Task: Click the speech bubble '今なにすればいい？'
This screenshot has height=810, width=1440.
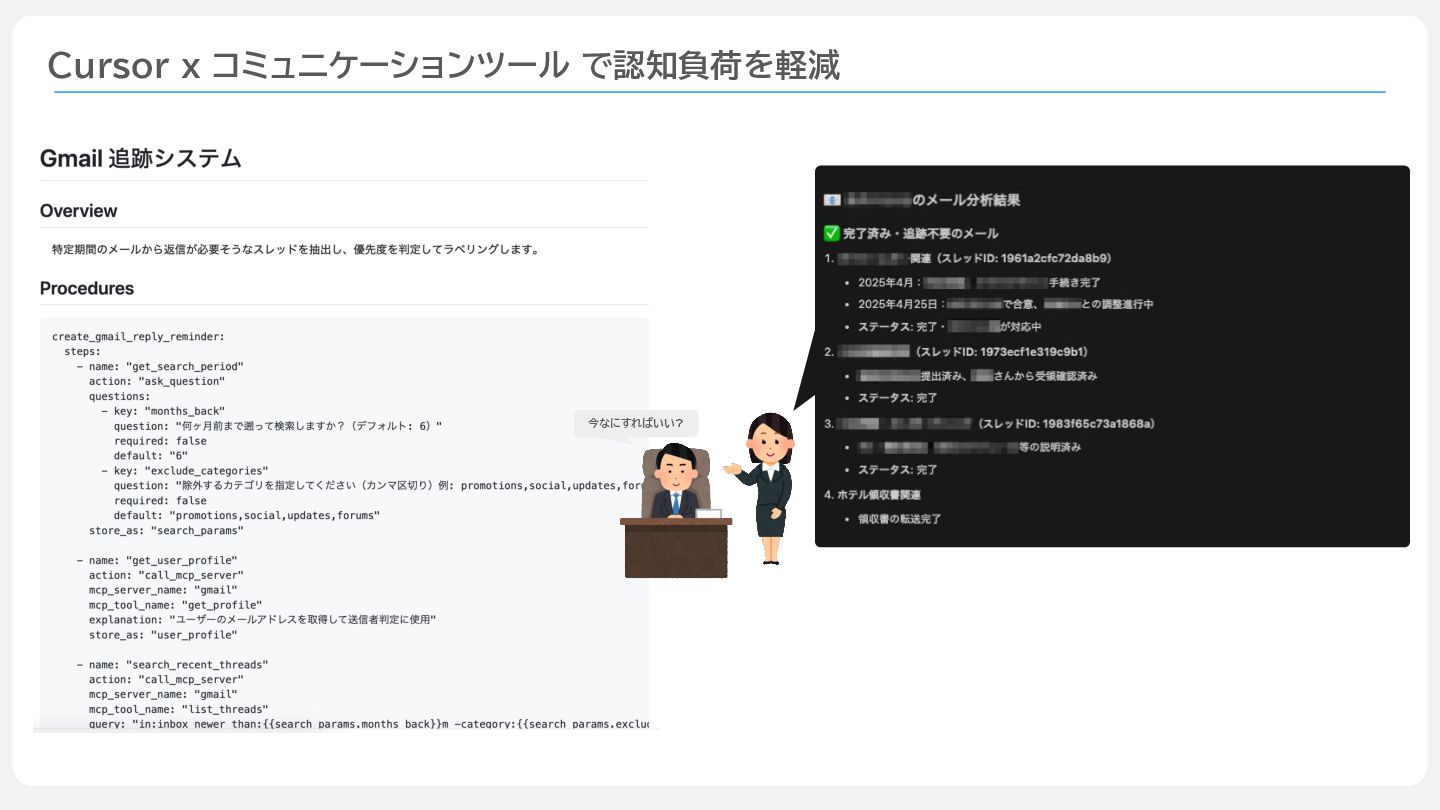Action: (x=636, y=423)
